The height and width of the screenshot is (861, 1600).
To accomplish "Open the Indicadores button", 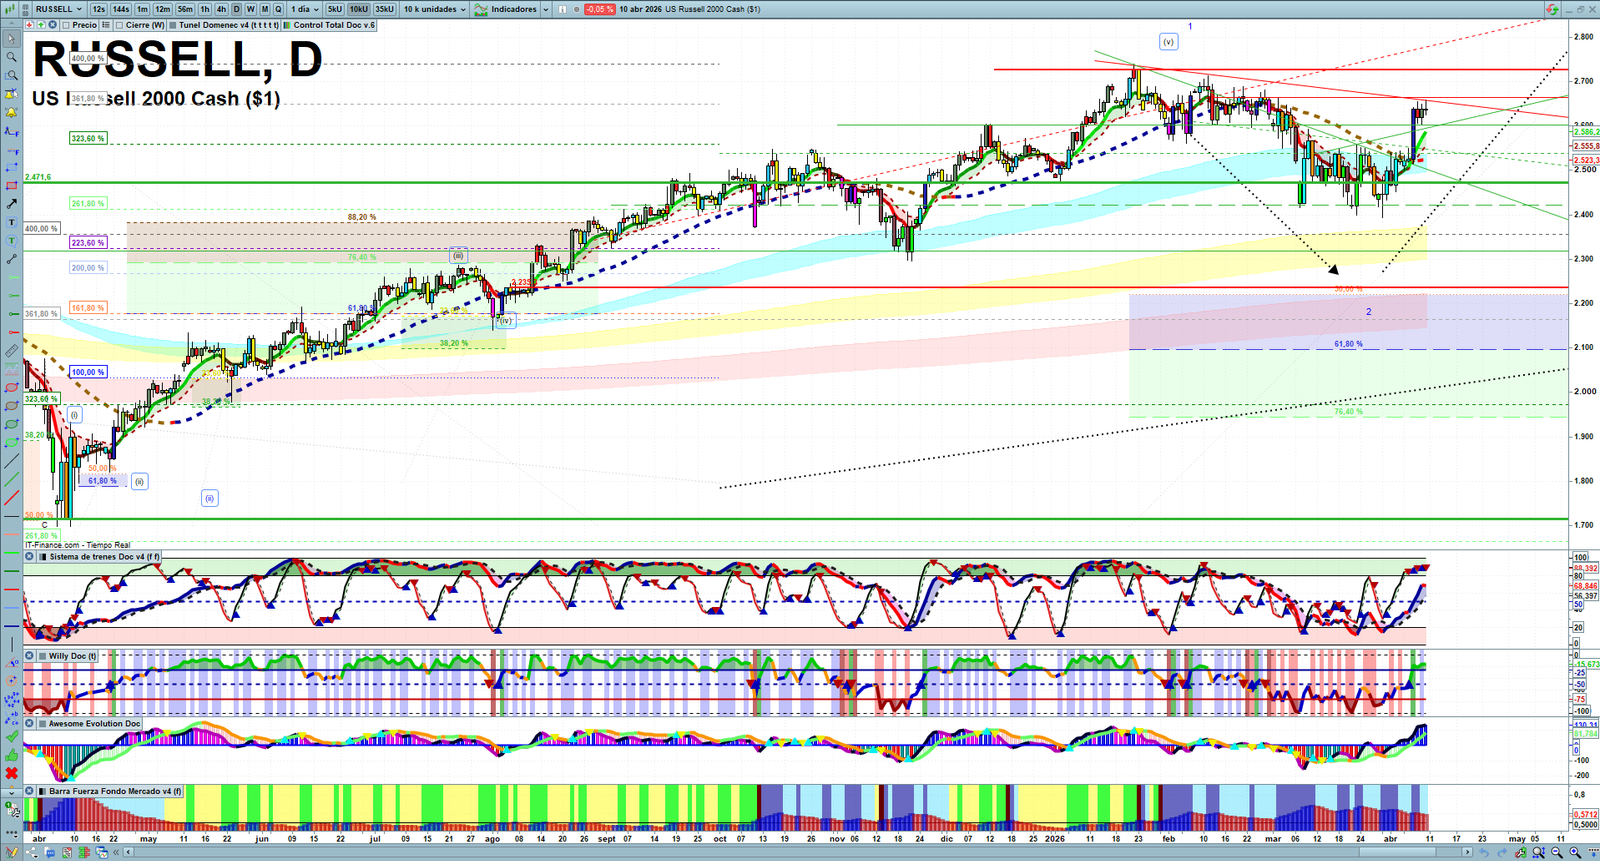I will tap(507, 9).
